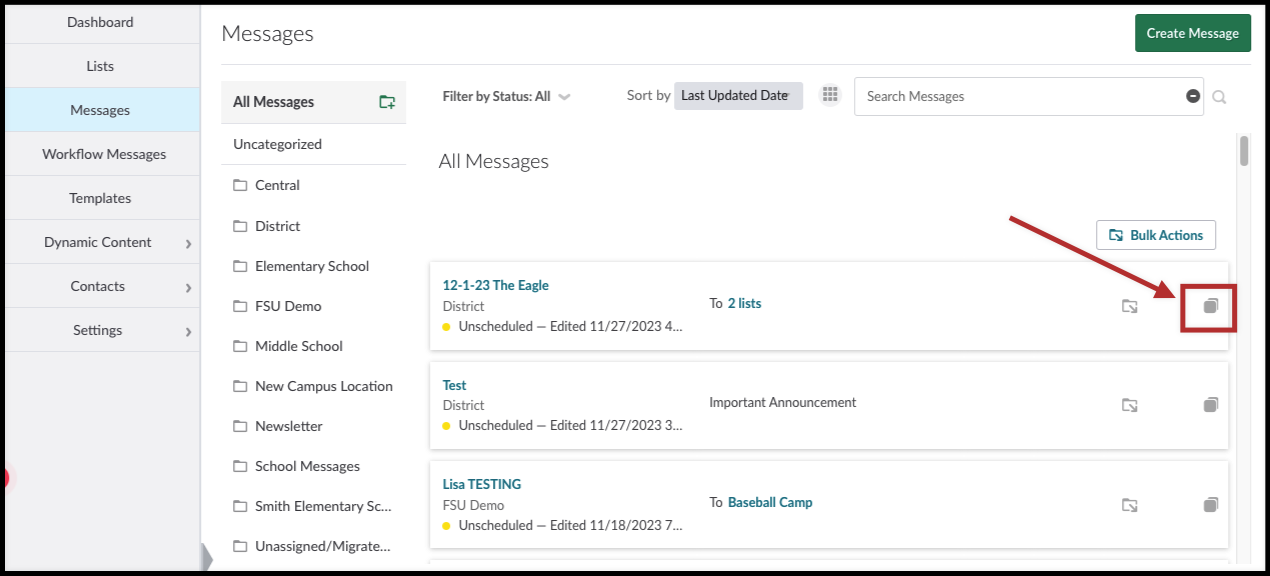Click the Create Message button
1270x576 pixels.
click(x=1192, y=33)
